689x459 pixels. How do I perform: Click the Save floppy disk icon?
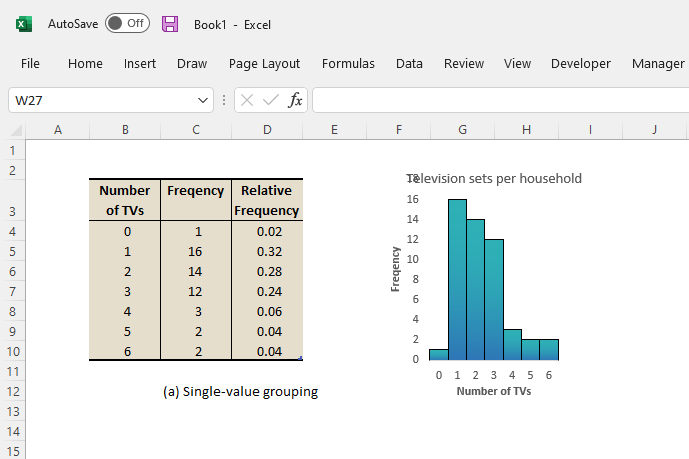pos(170,24)
